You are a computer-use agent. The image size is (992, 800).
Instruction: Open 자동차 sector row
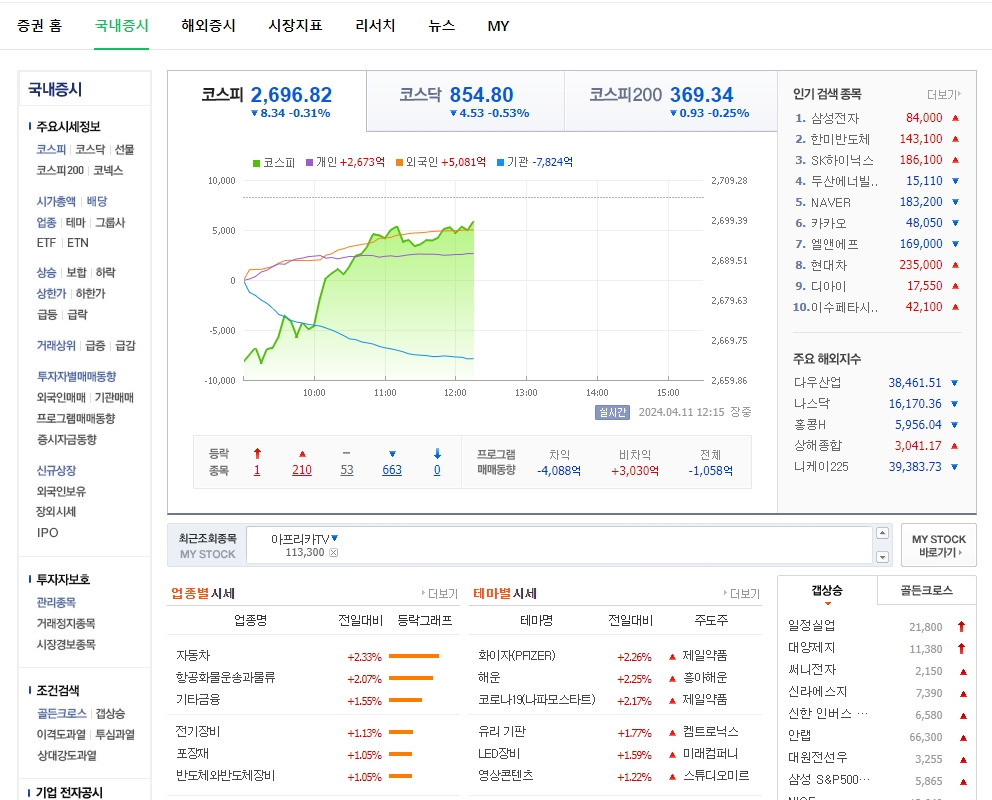193,656
